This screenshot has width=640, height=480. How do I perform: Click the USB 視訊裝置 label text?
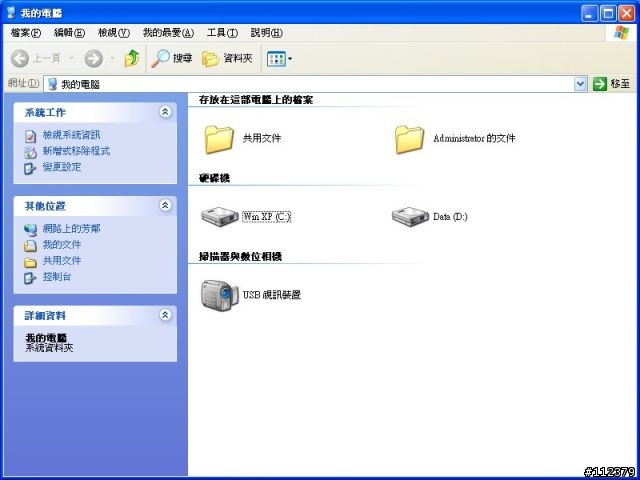click(272, 295)
